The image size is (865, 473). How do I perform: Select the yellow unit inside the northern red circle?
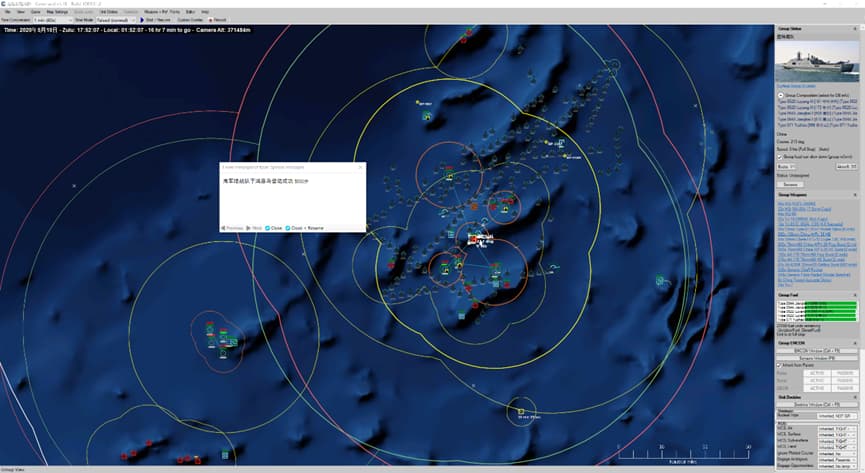450,177
